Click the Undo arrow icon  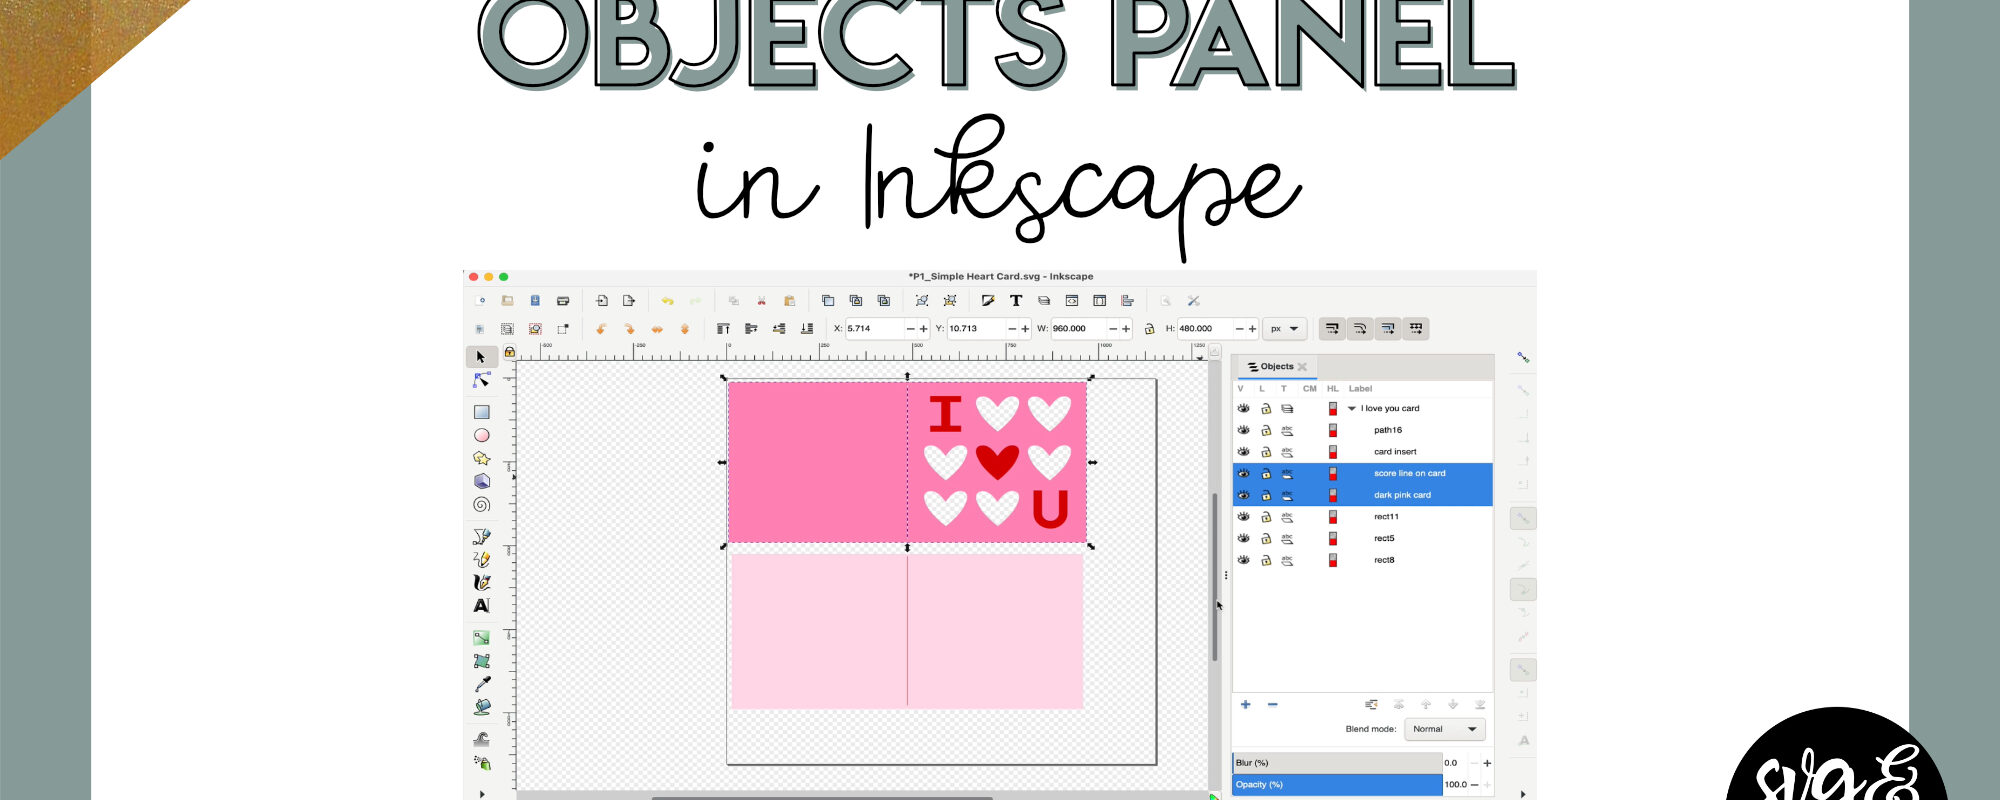click(x=667, y=301)
